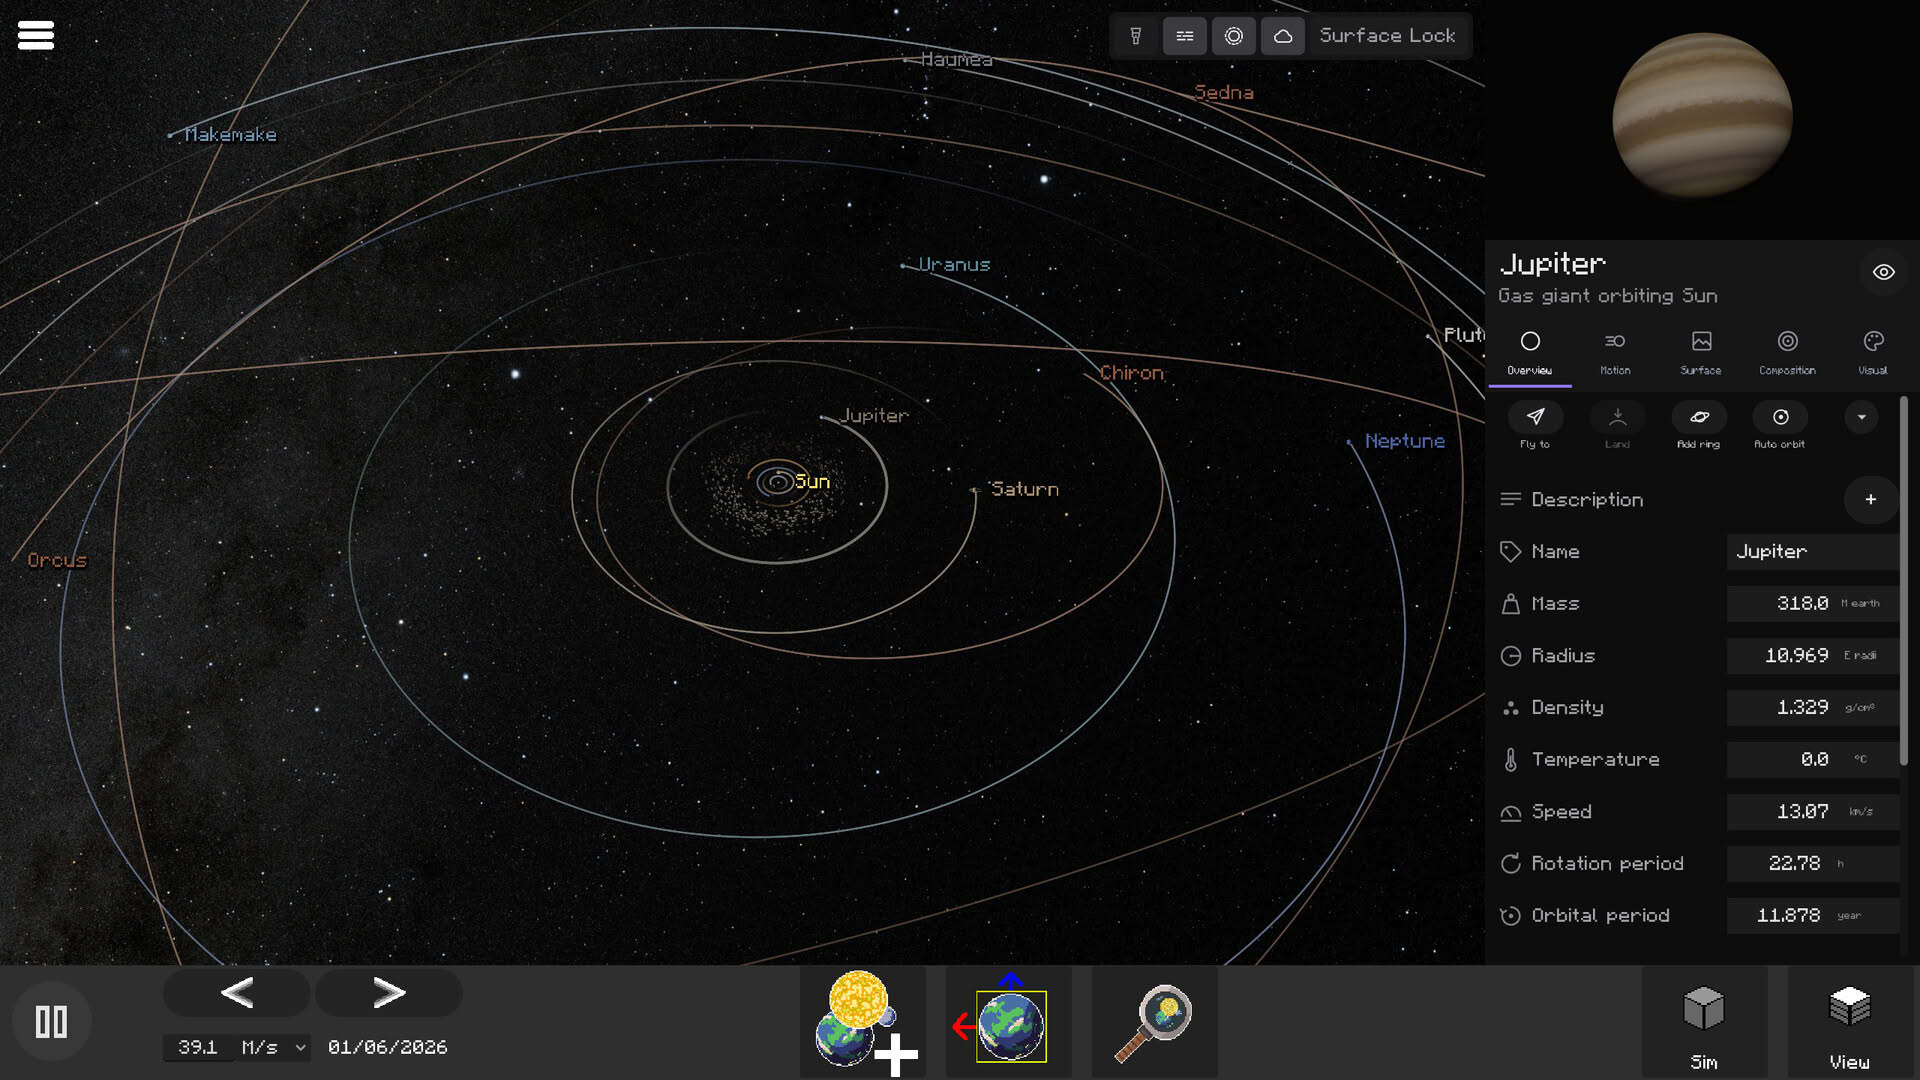Toggle the cloud icon in top toolbar
Image resolution: width=1920 pixels, height=1080 pixels.
point(1283,36)
